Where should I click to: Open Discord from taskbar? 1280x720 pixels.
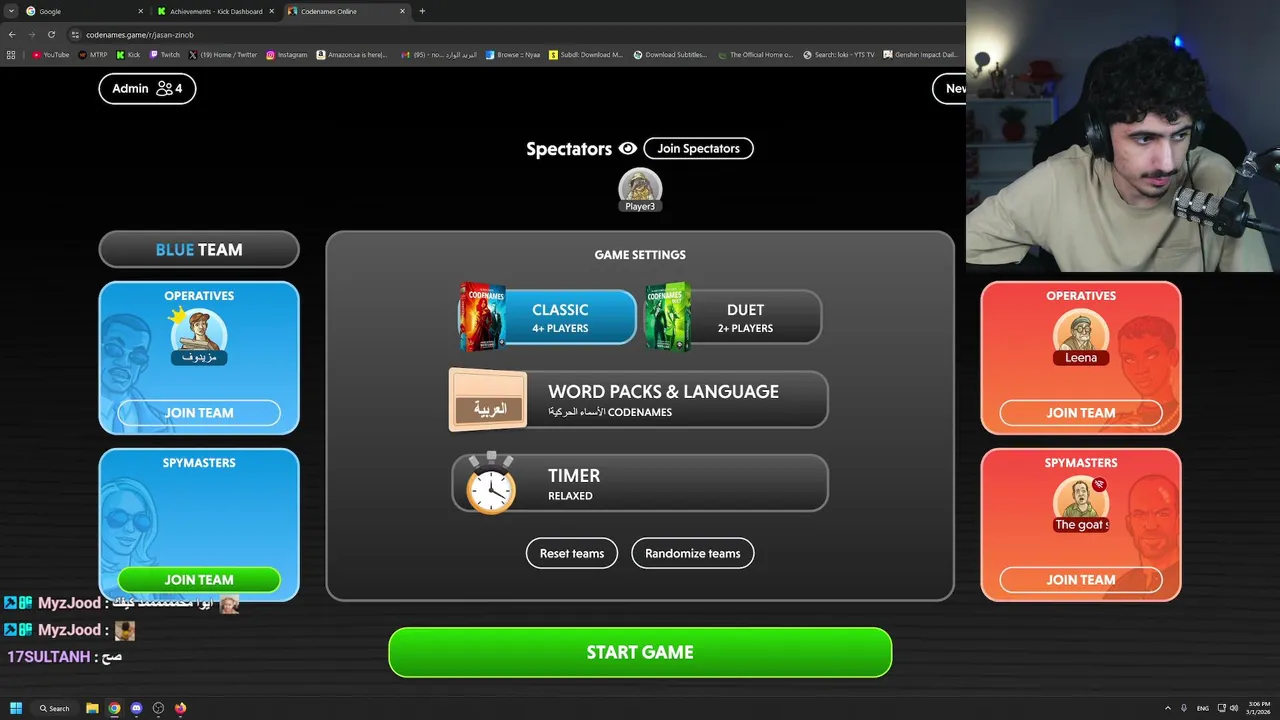coord(136,708)
